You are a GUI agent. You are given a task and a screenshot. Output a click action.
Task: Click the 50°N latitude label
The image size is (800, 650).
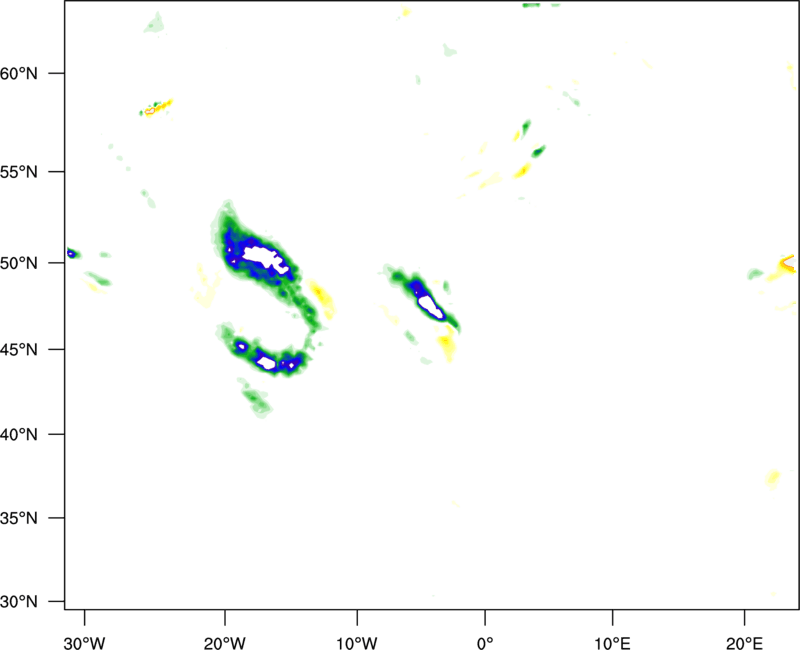(x=19, y=263)
